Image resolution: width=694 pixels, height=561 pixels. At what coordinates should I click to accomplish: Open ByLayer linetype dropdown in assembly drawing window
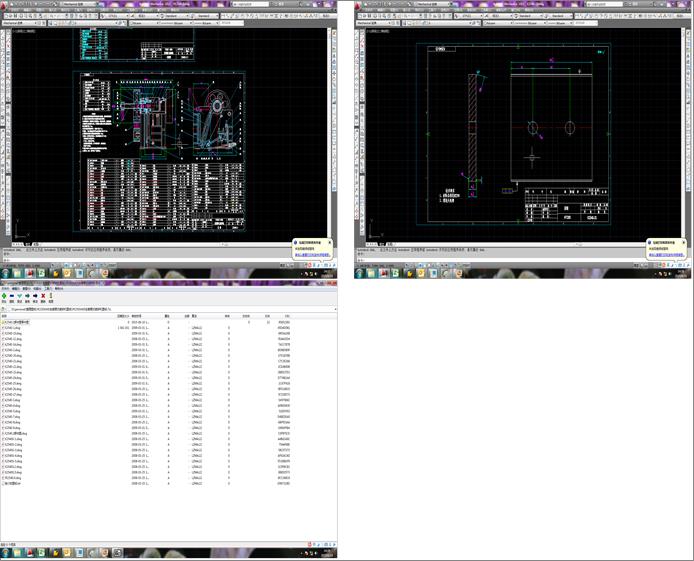(x=175, y=23)
